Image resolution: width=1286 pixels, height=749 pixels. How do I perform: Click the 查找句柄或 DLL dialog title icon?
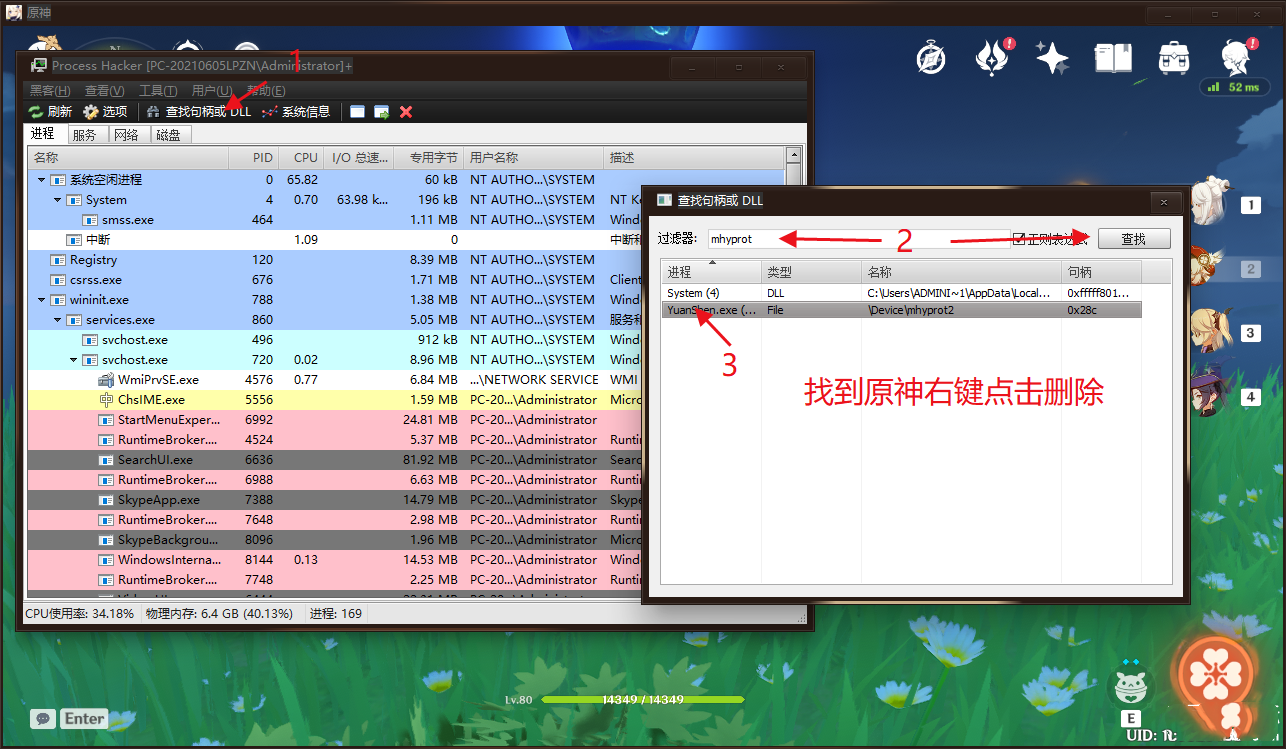tap(664, 200)
